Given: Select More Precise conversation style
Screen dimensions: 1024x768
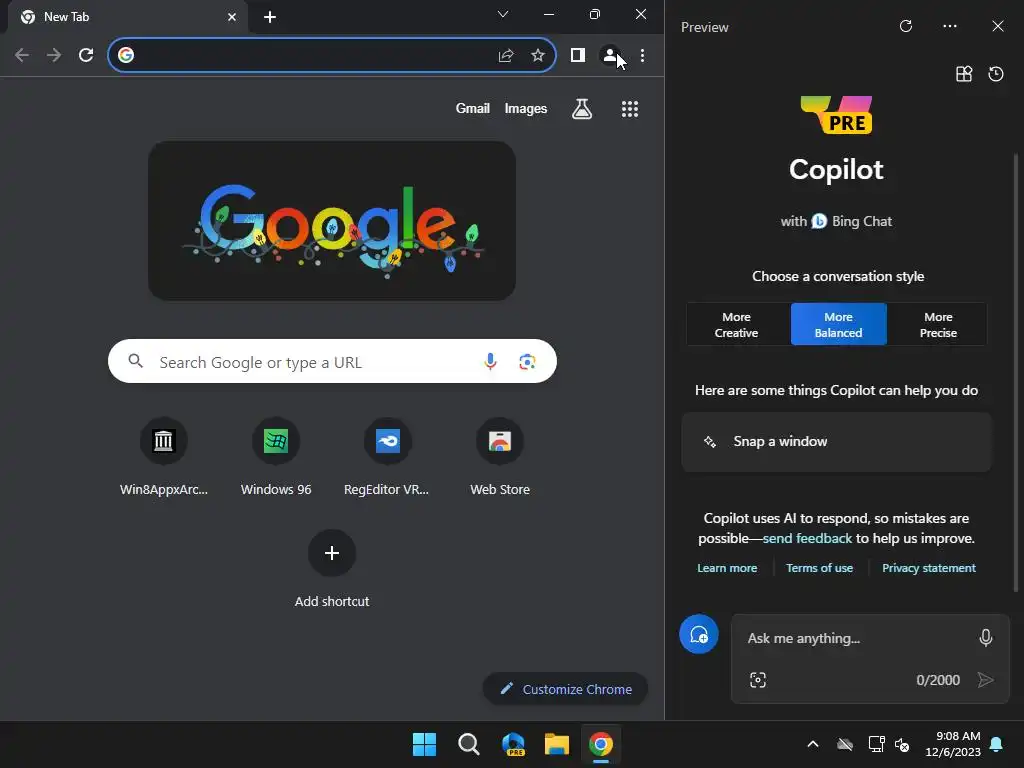Looking at the screenshot, I should click(x=938, y=325).
